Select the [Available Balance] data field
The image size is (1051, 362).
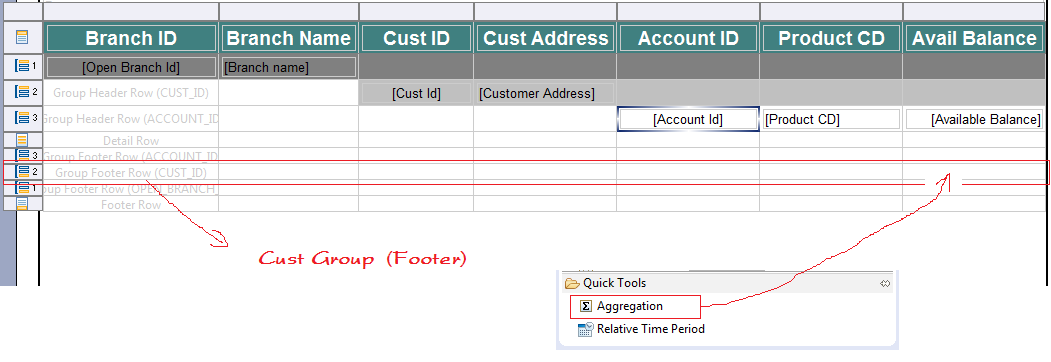(975, 119)
